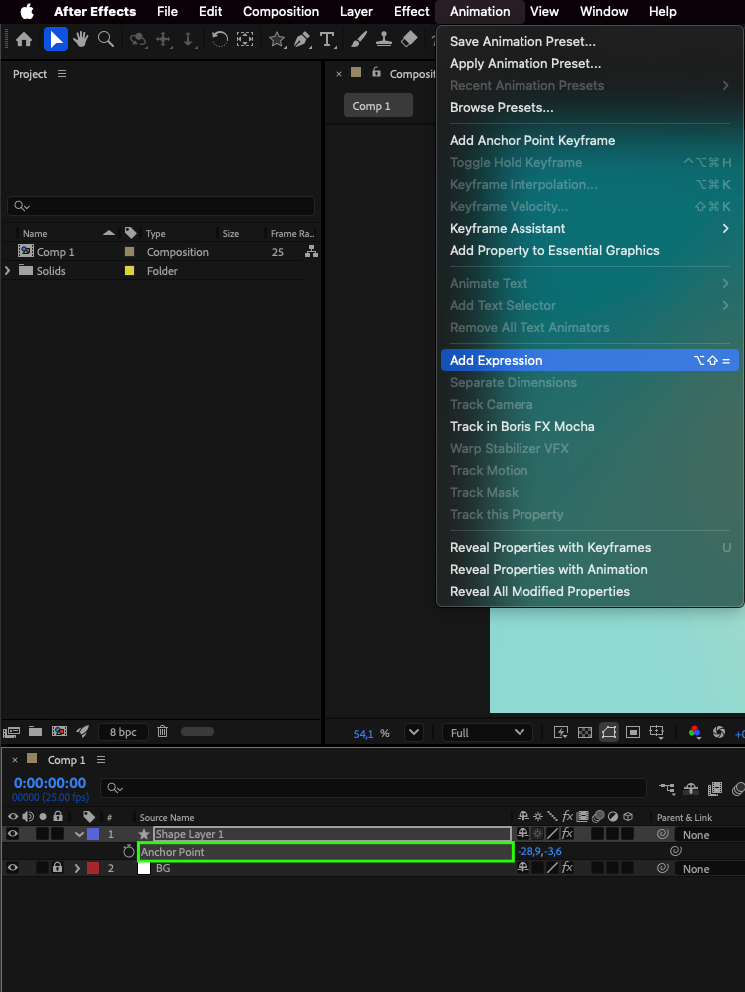Toggle shy layers hide switch in timeline
The width and height of the screenshot is (745, 992).
[691, 788]
